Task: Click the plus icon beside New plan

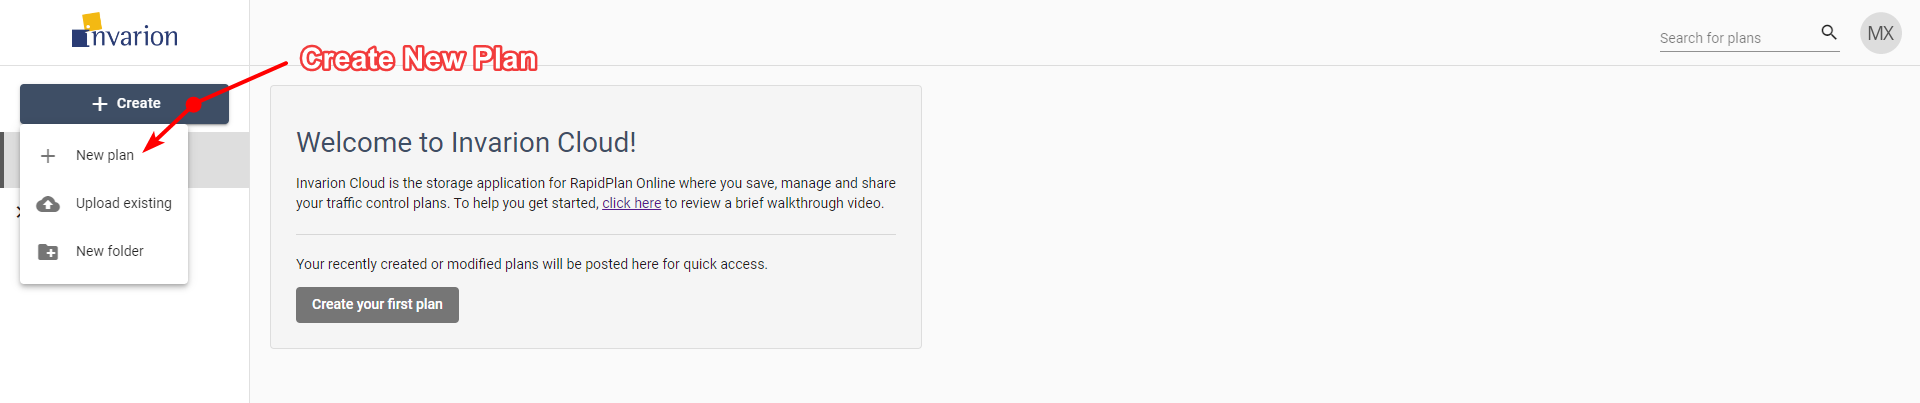Action: coord(48,156)
